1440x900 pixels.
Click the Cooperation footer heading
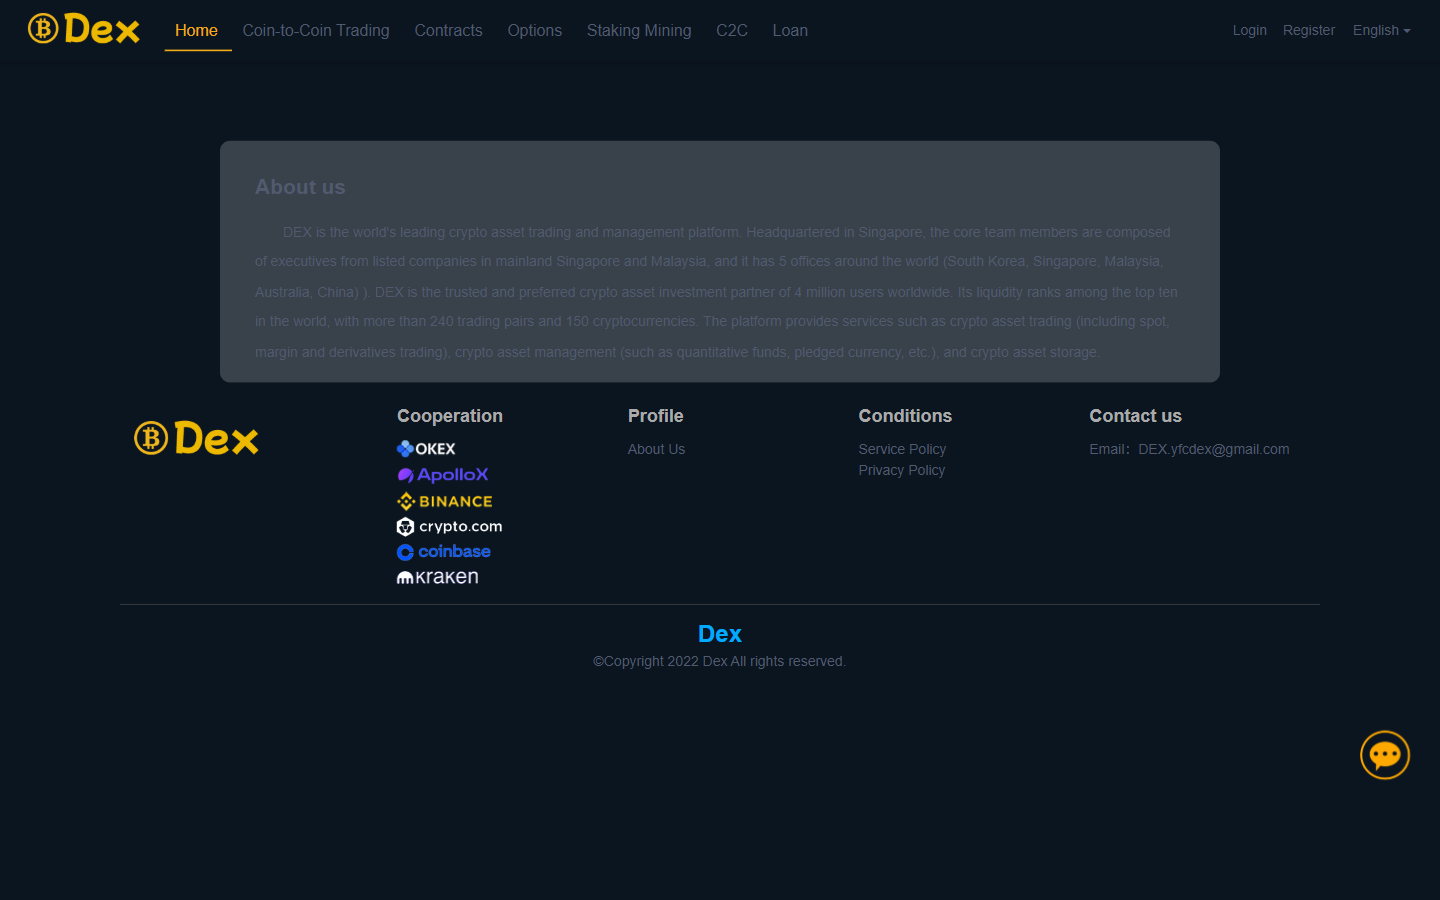[450, 416]
